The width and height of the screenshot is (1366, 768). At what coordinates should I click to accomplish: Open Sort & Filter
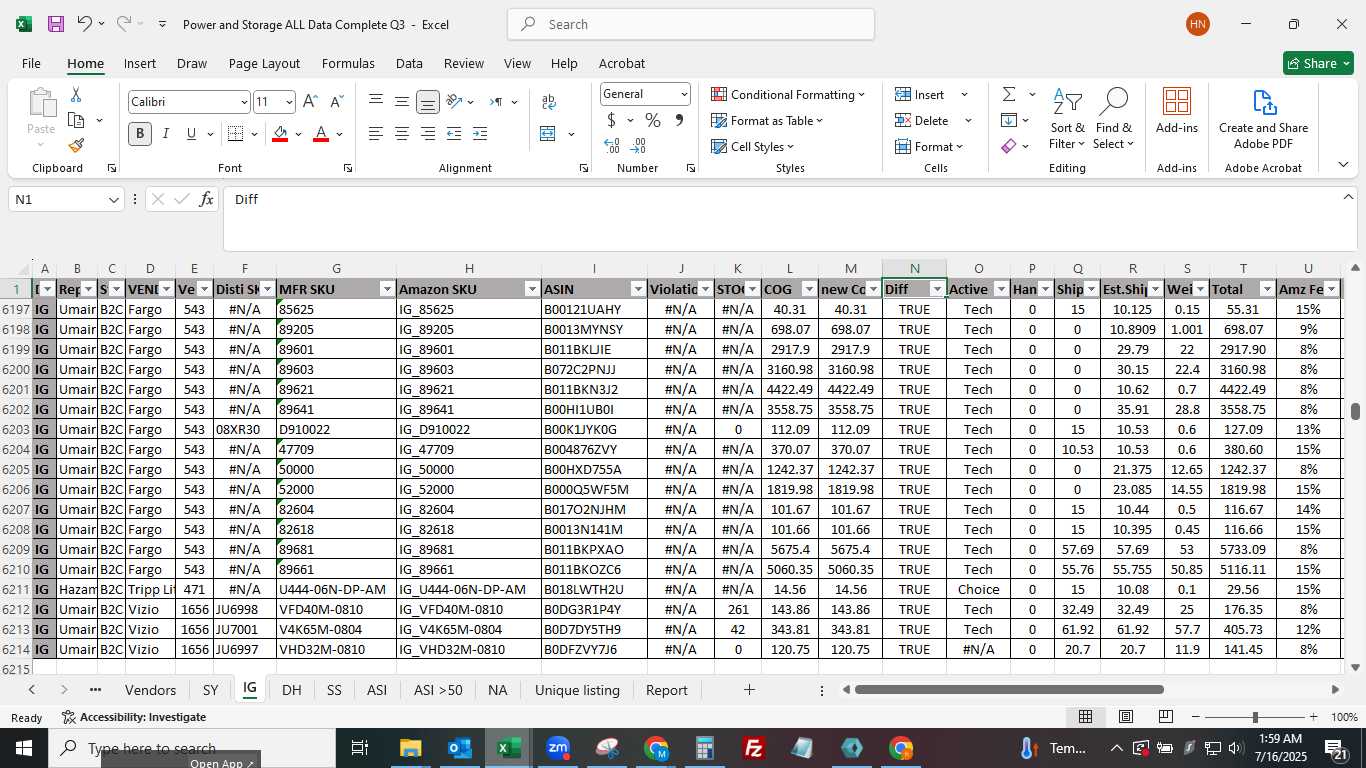(x=1067, y=120)
